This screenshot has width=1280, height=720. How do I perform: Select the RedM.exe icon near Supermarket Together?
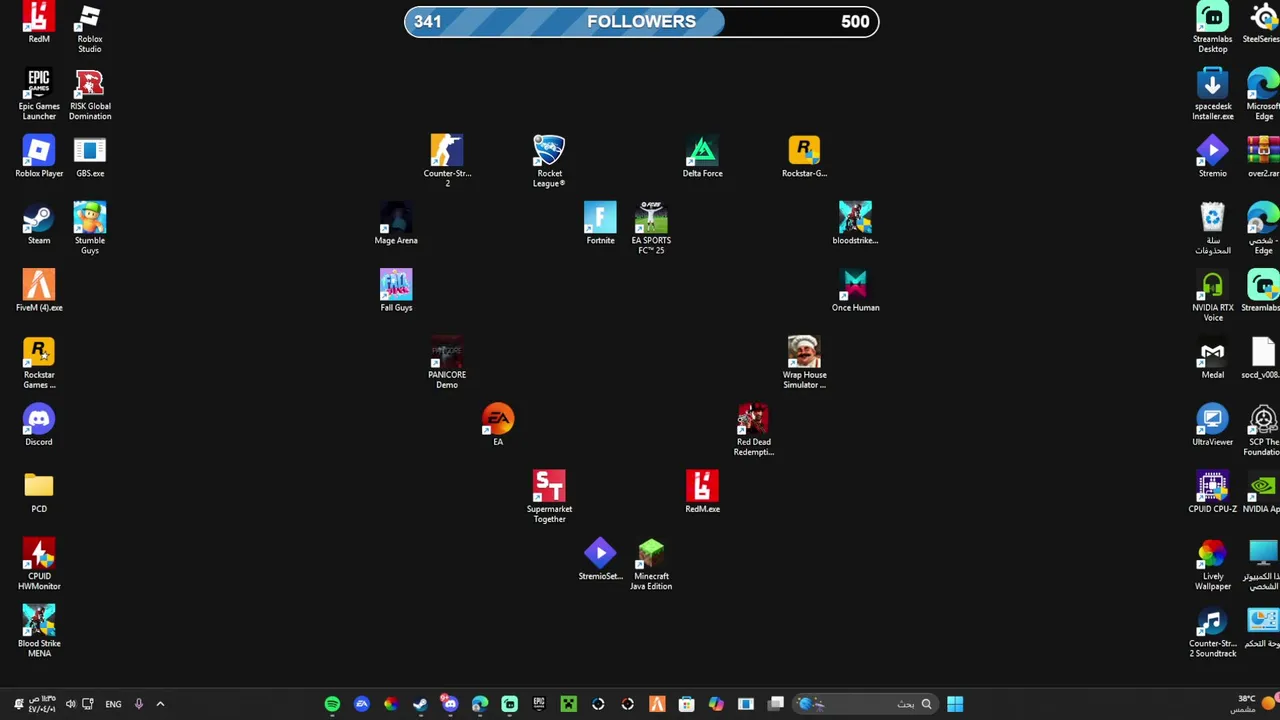pyautogui.click(x=702, y=493)
